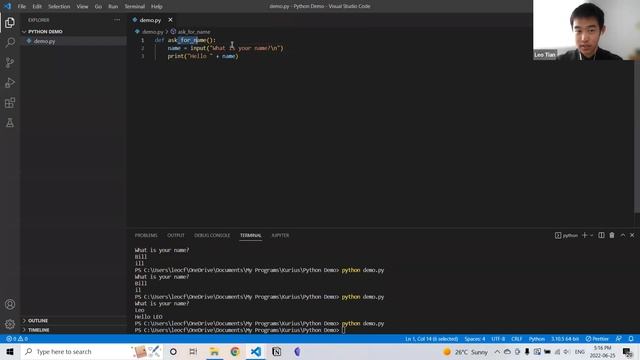
Task: Kill terminal with trash icon
Action: click(x=612, y=235)
